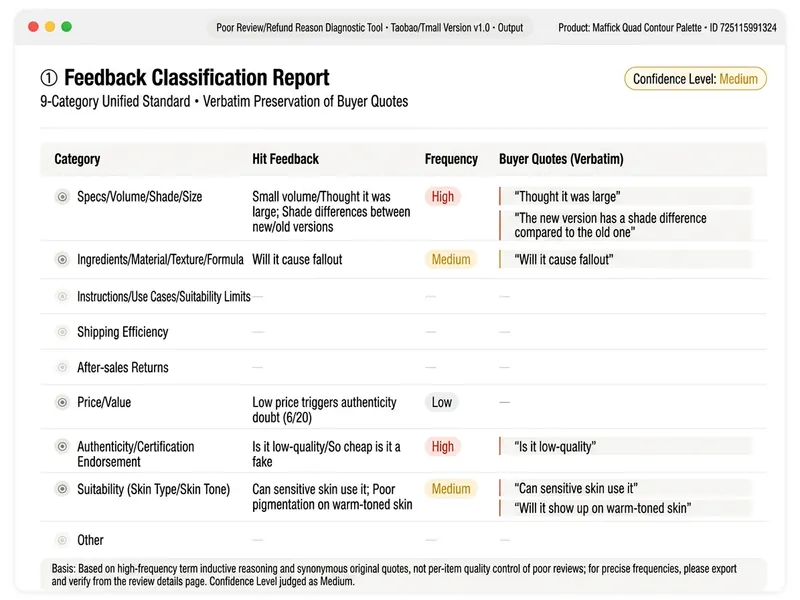Click the Low frequency tag for Price/Value
Image resolution: width=800 pixels, height=600 pixels.
442,402
